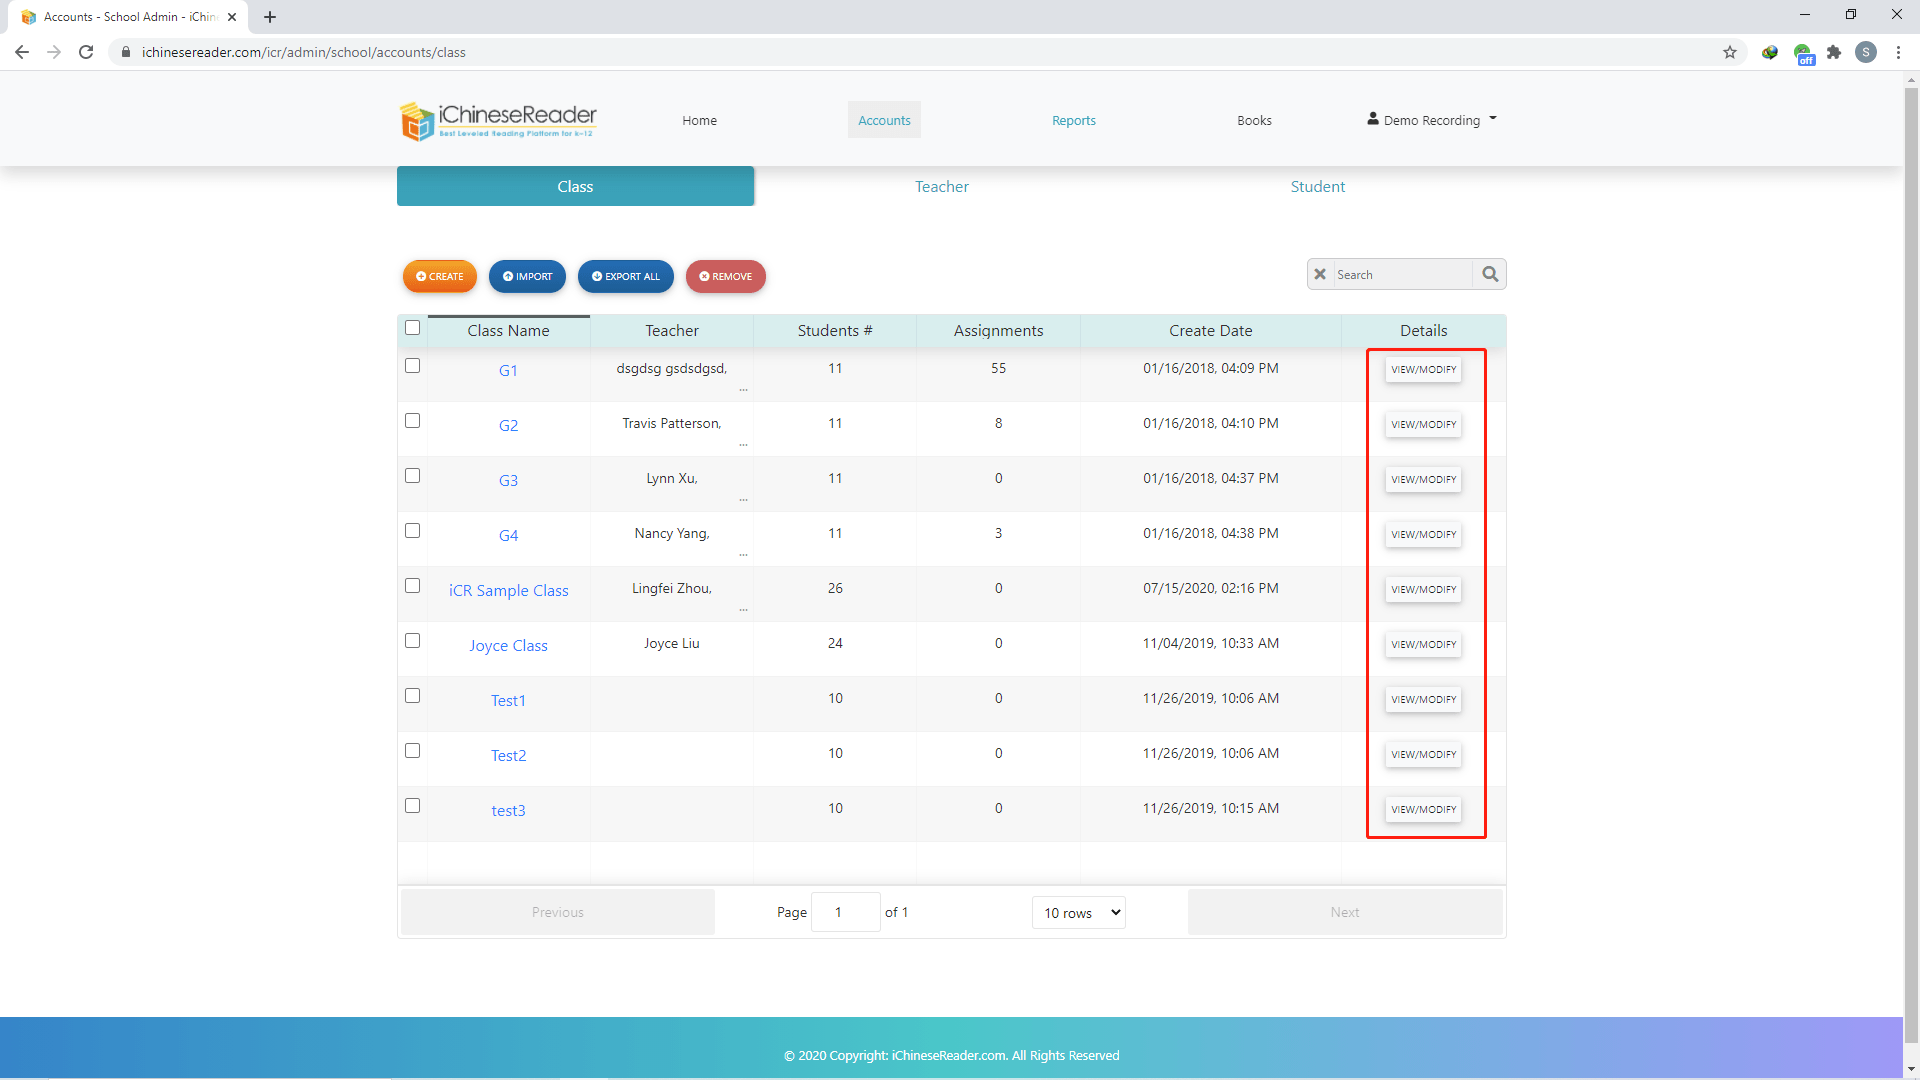
Task: Toggle the select-all header checkbox
Action: click(x=412, y=328)
